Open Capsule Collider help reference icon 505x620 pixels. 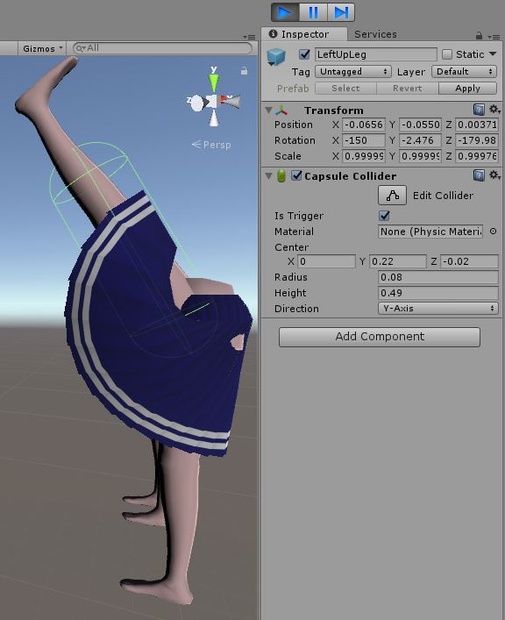pyautogui.click(x=479, y=175)
